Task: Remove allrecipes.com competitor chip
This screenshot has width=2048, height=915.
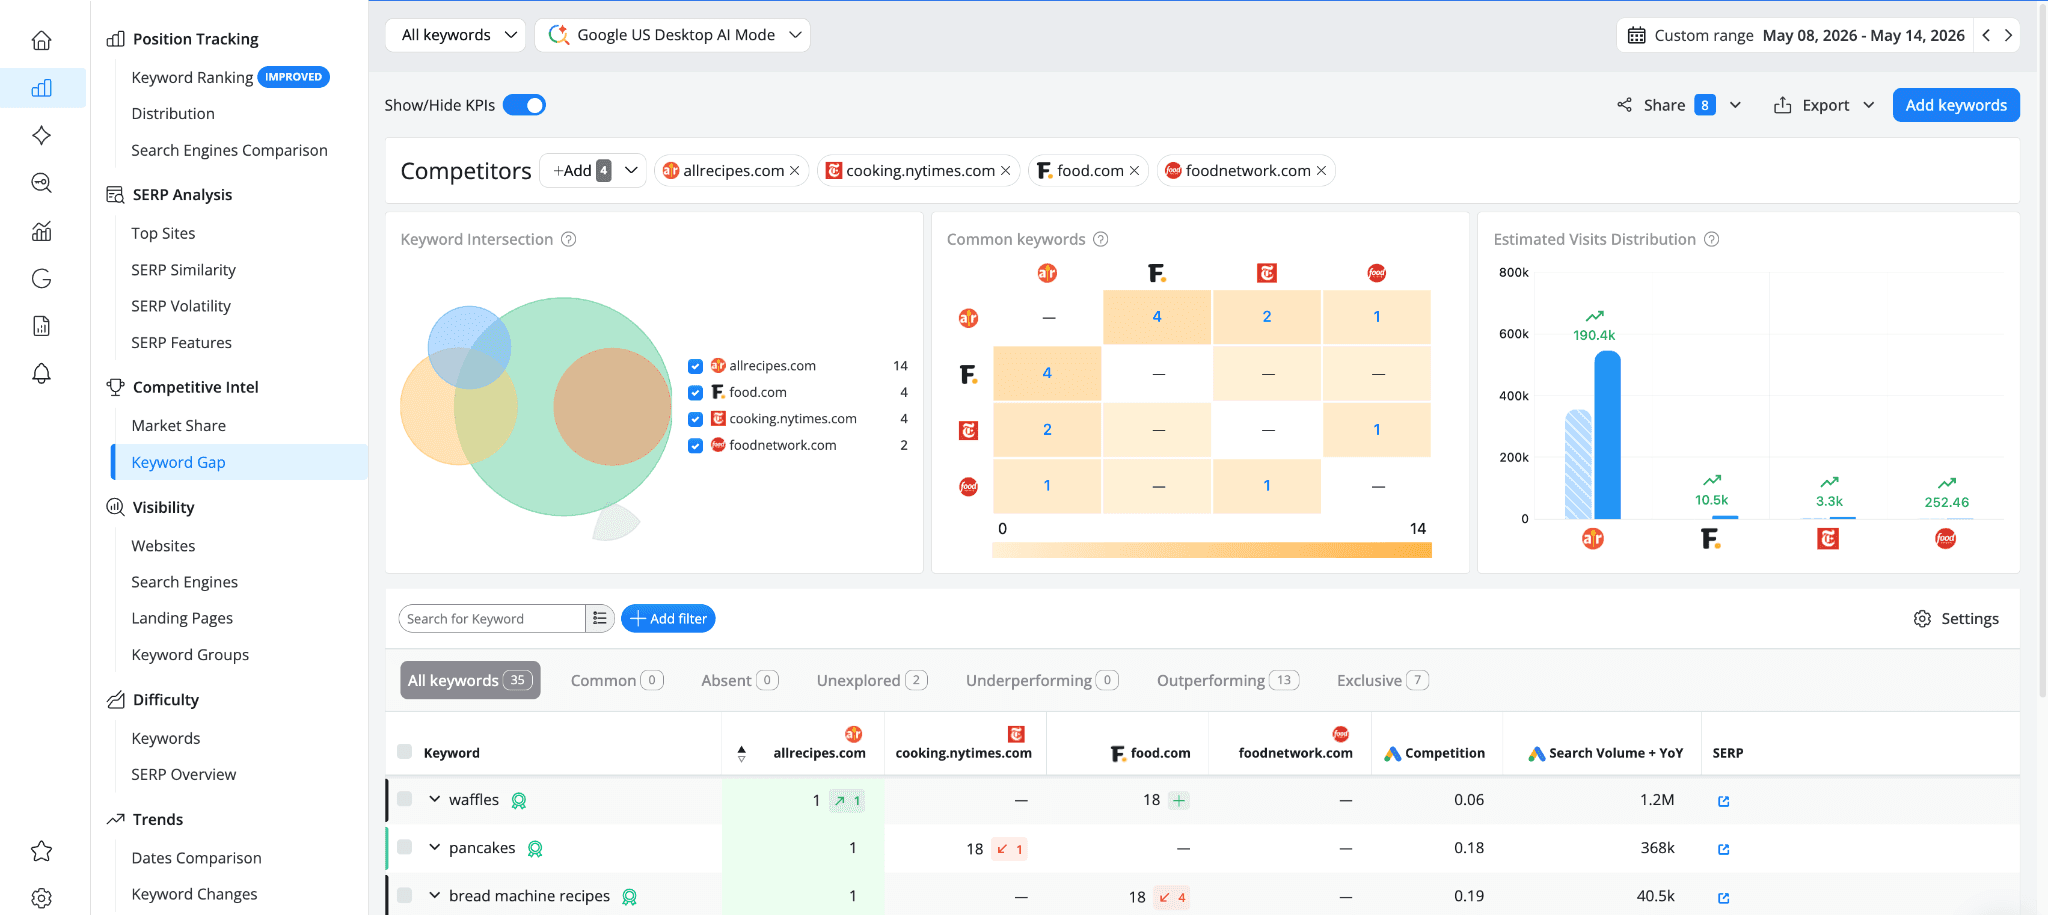Action: point(795,171)
